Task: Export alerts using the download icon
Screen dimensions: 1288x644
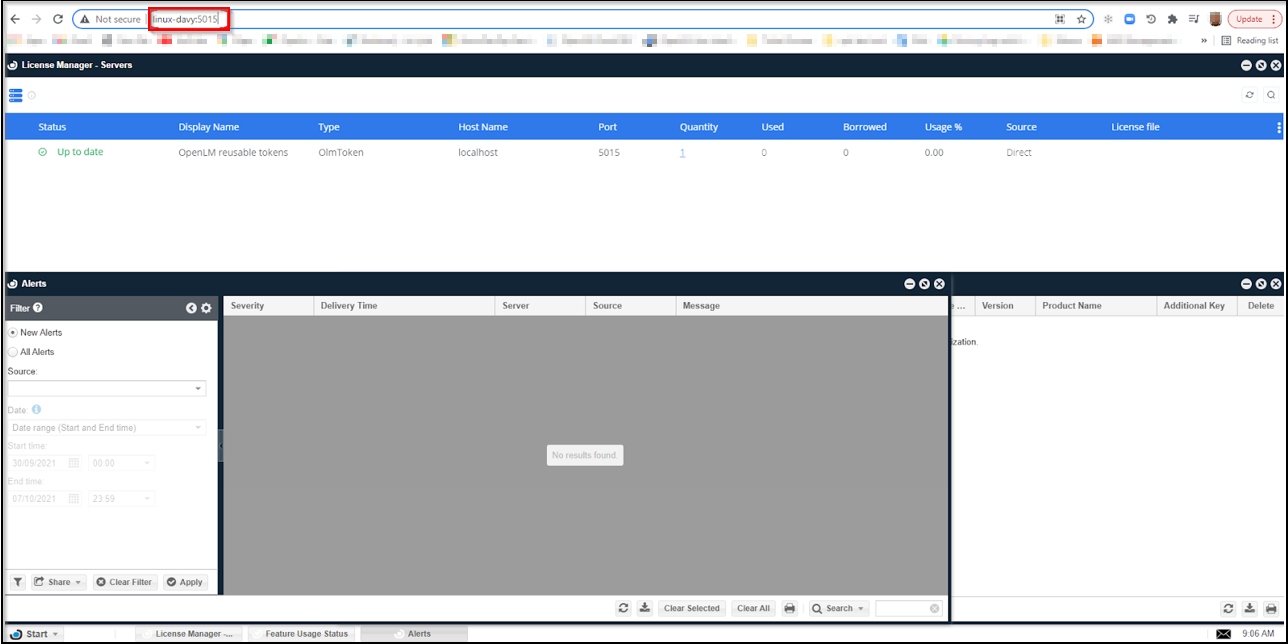Action: click(645, 608)
